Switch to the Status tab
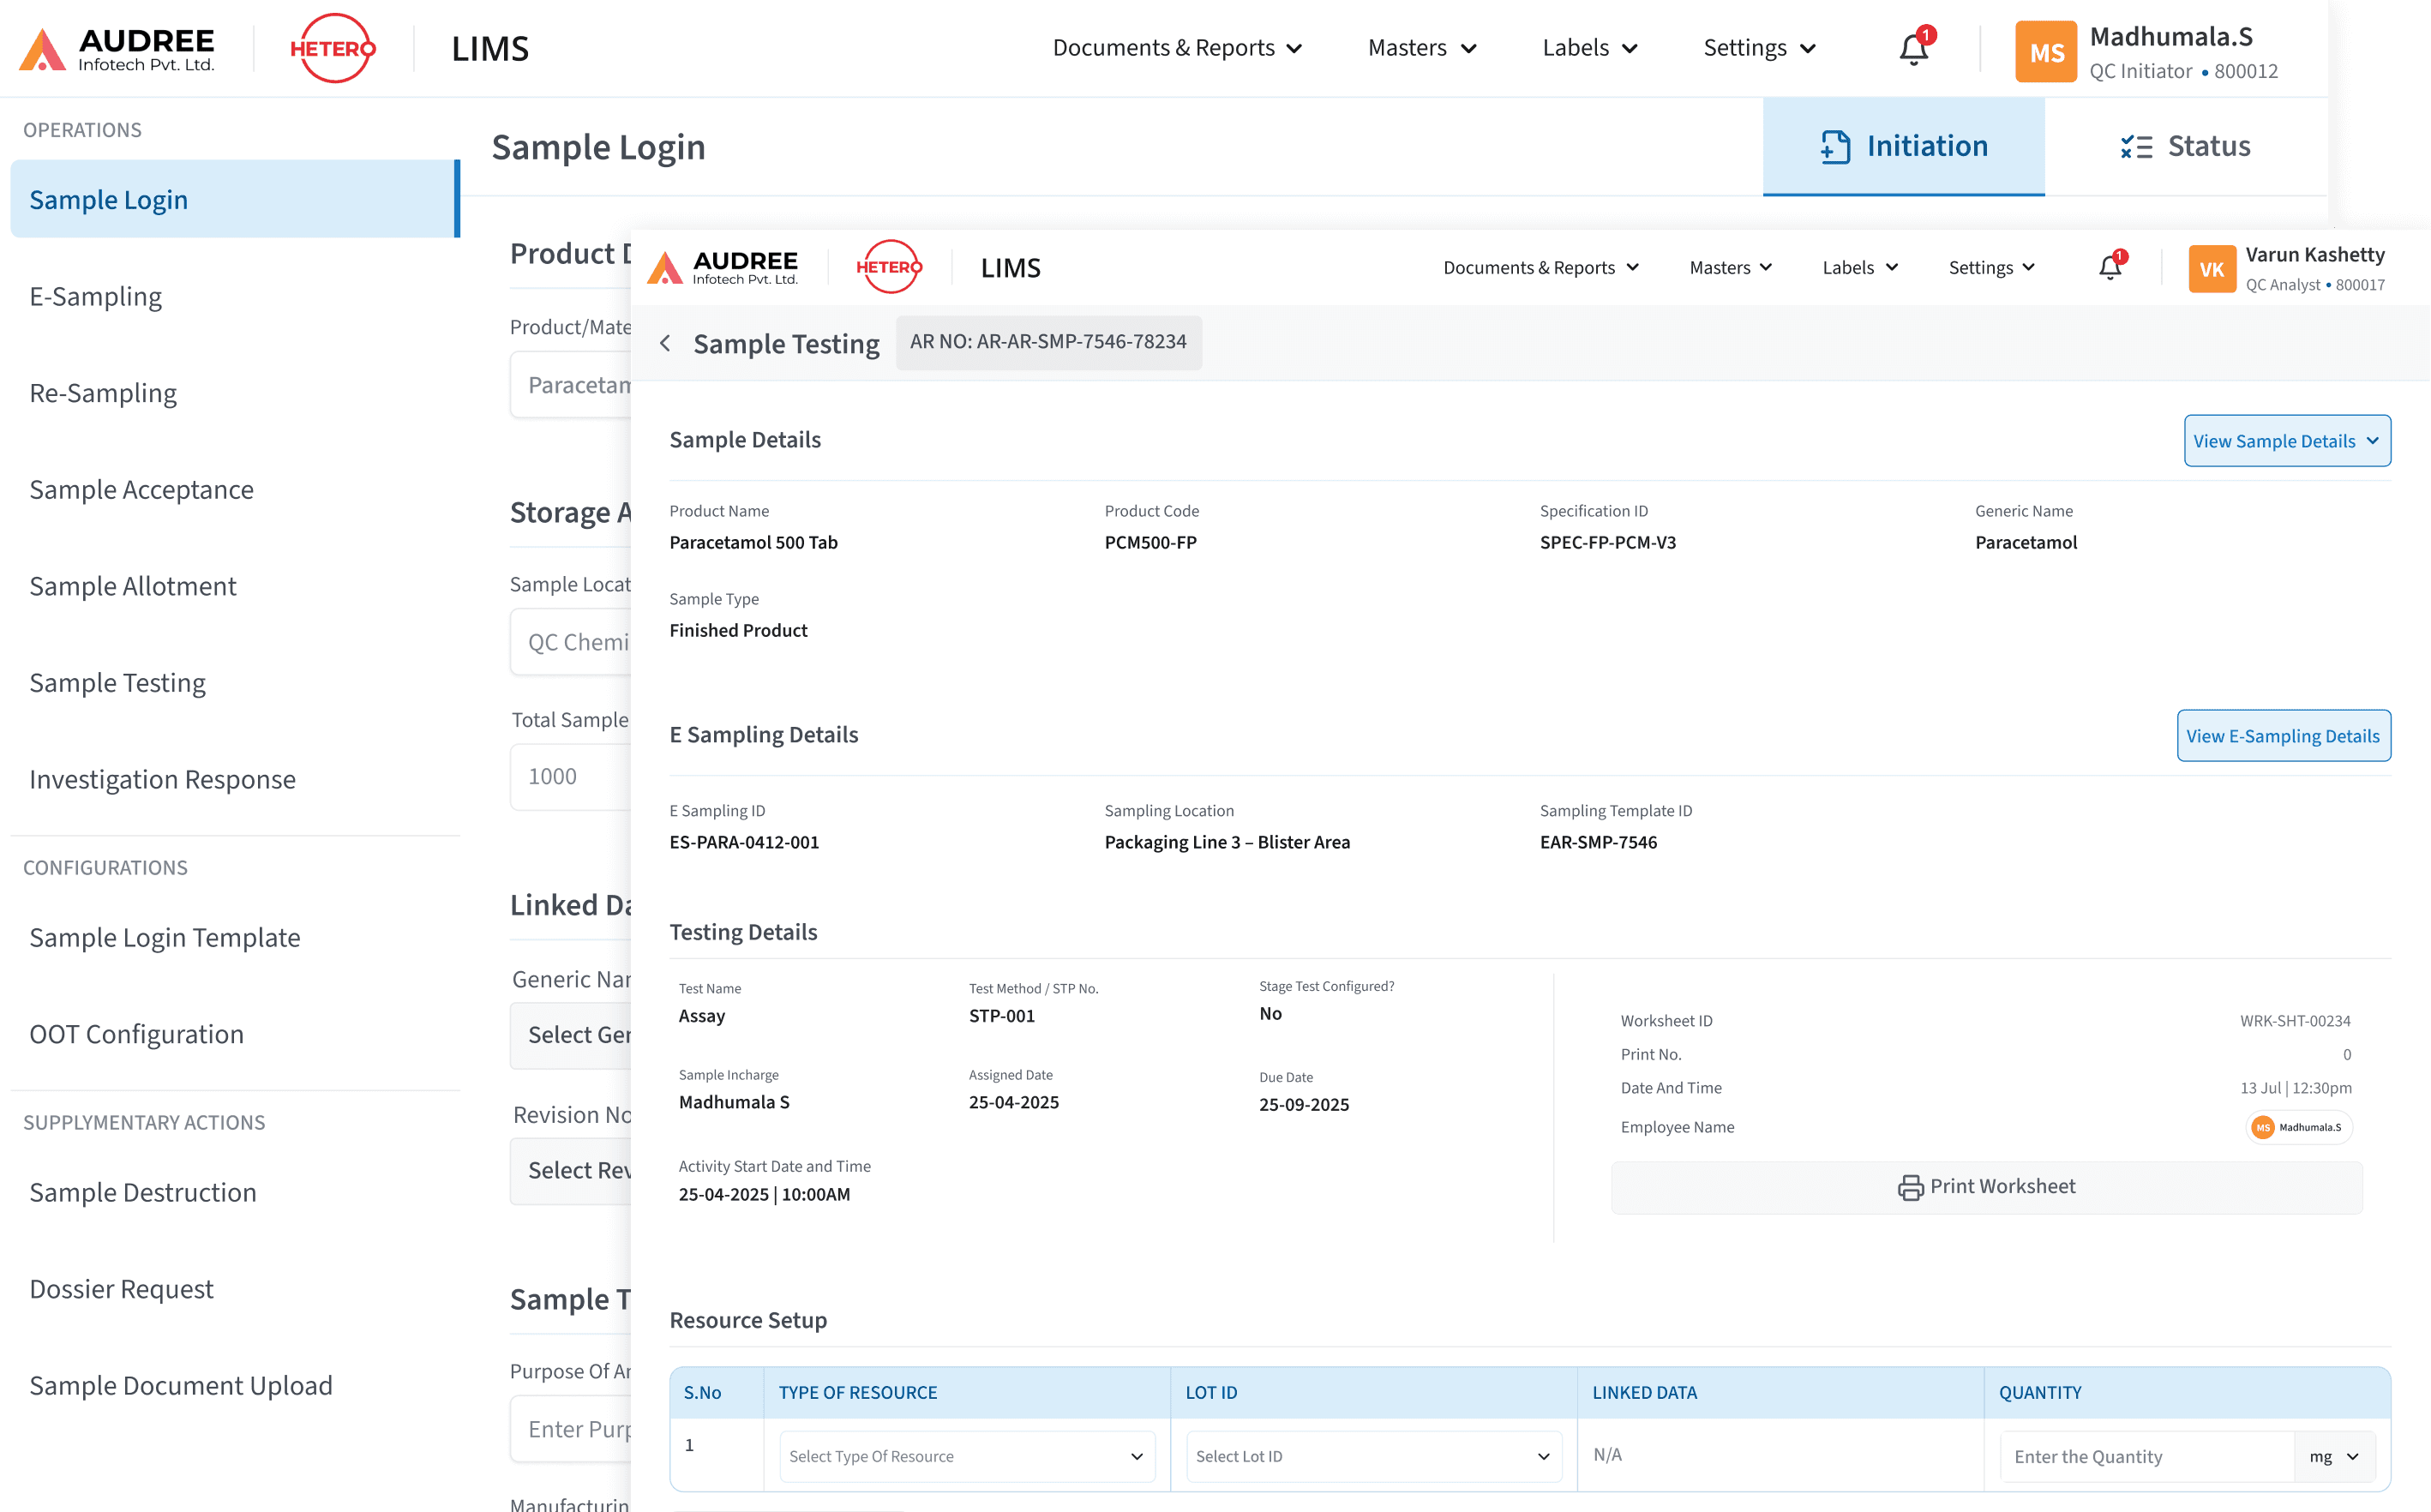This screenshot has width=2431, height=1512. (x=2185, y=146)
